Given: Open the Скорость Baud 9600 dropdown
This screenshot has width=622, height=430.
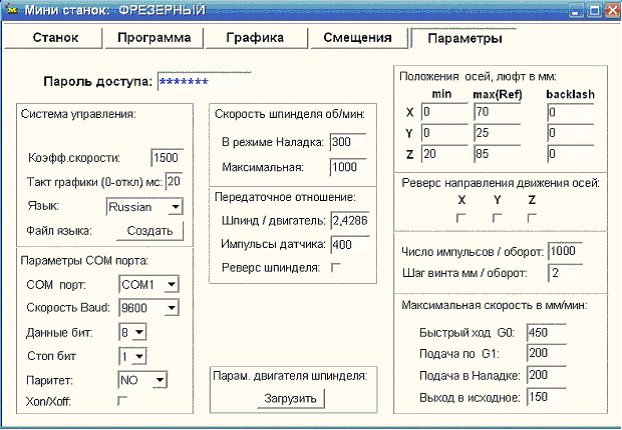Looking at the screenshot, I should pyautogui.click(x=149, y=308).
